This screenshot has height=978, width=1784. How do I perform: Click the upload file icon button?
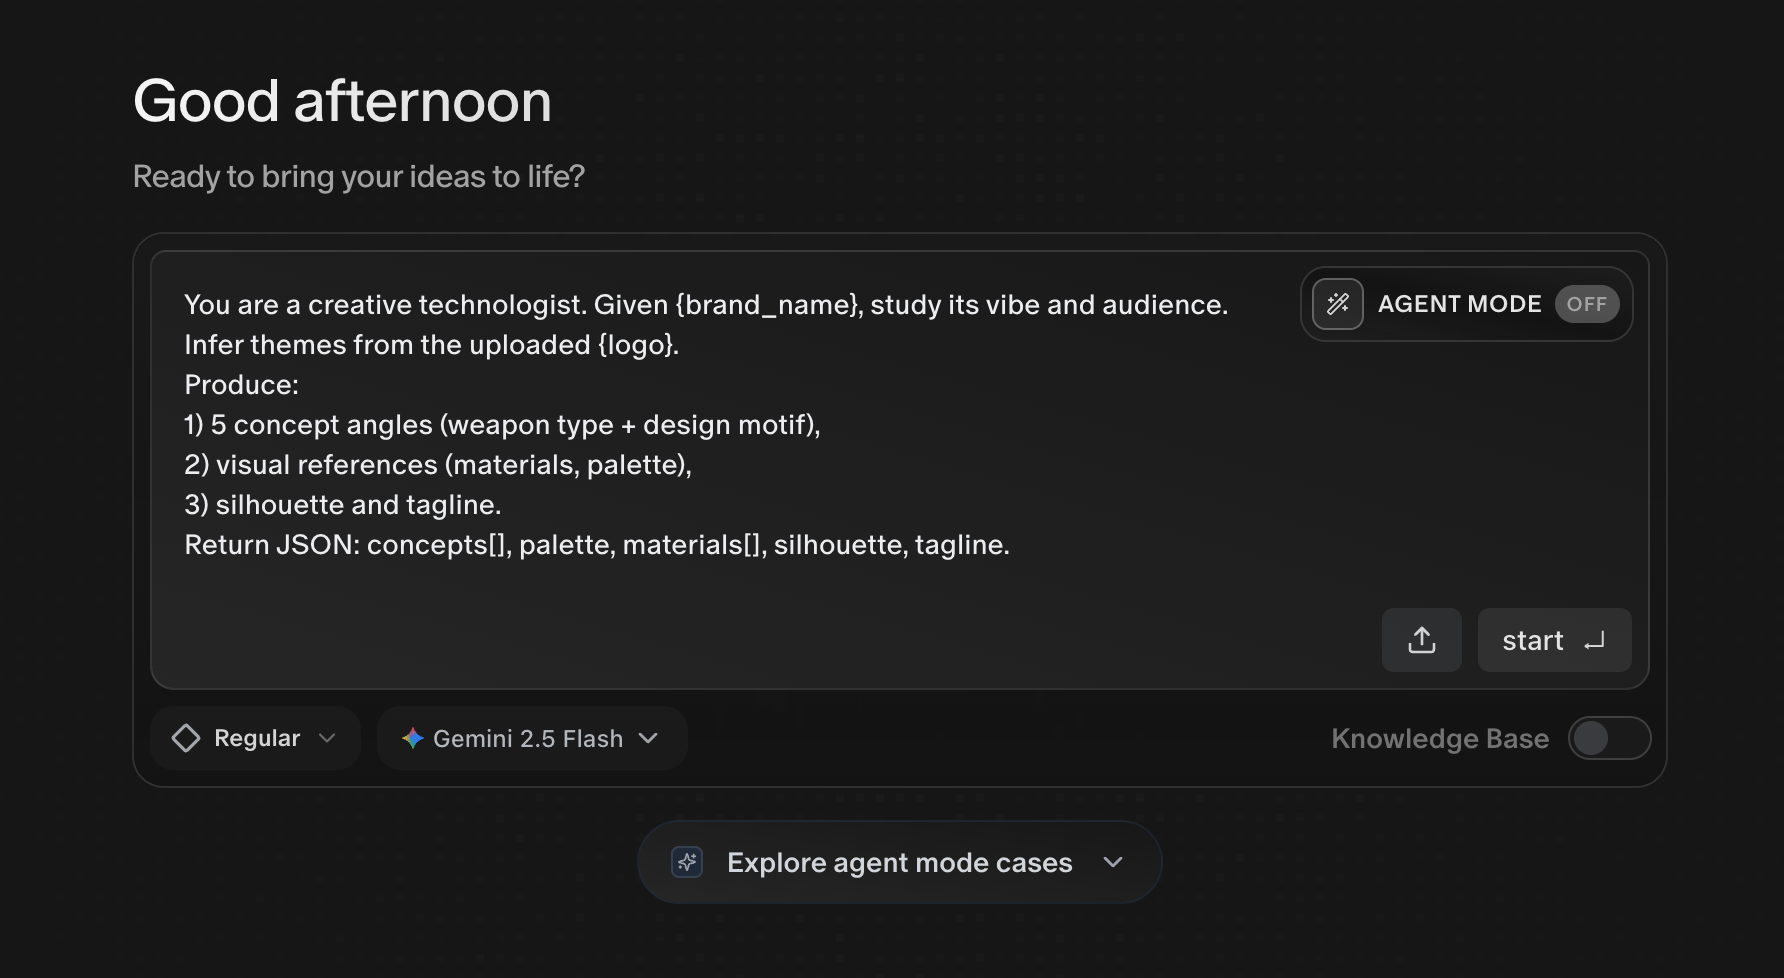(1421, 640)
